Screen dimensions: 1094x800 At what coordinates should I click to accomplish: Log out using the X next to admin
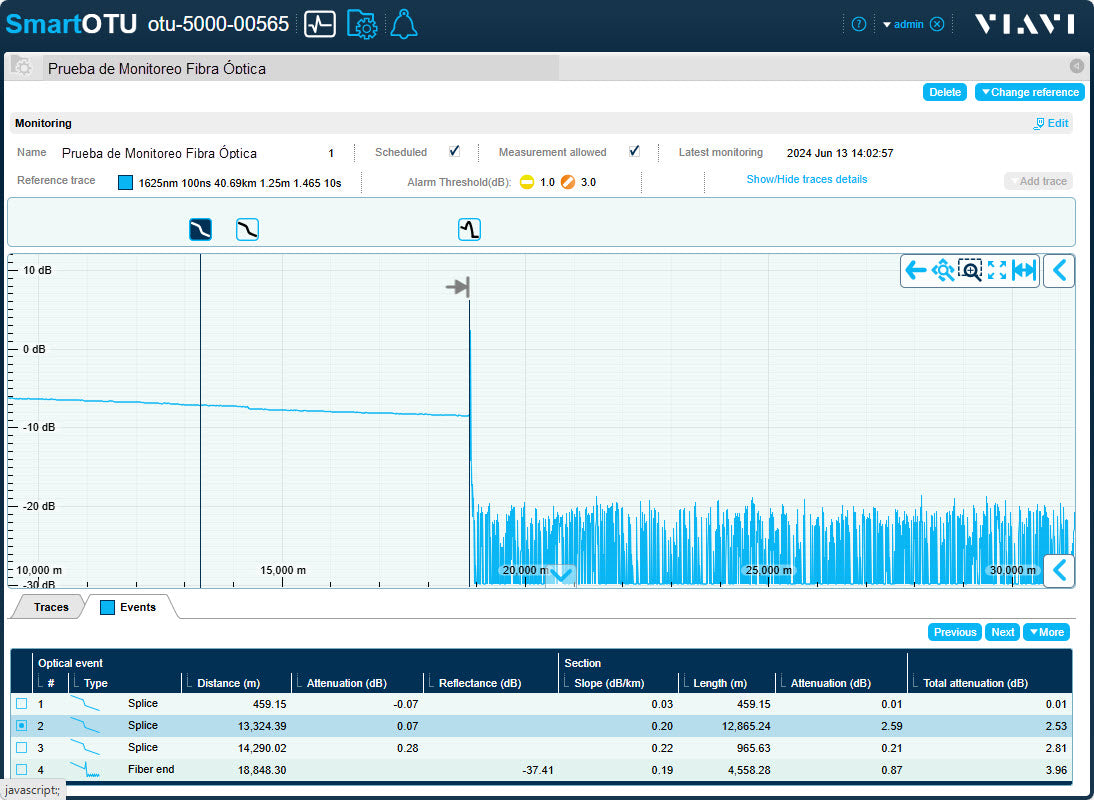[938, 24]
